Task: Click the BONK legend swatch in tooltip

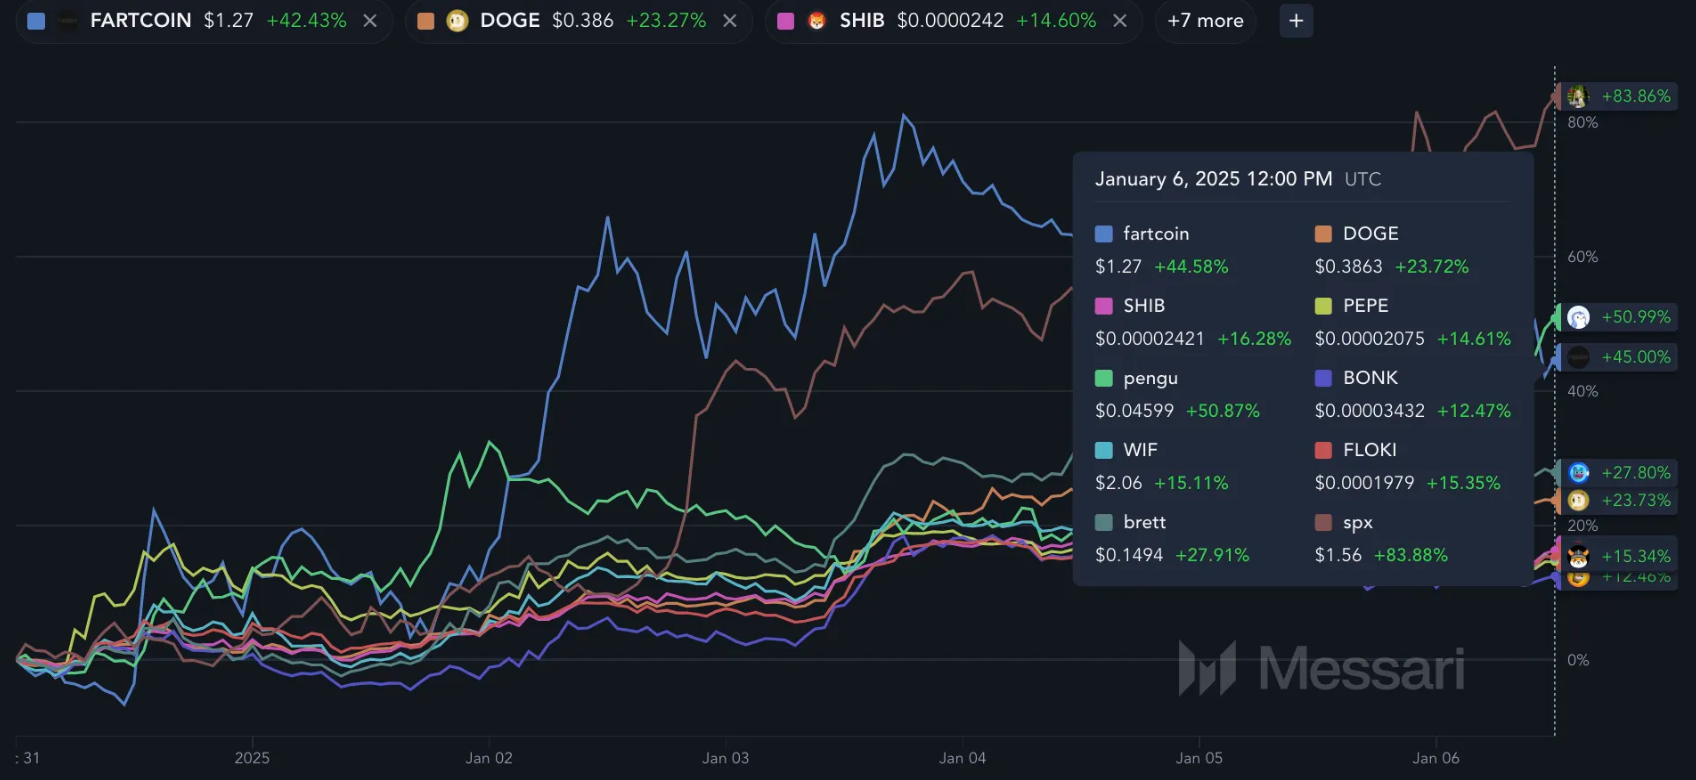Action: tap(1323, 378)
